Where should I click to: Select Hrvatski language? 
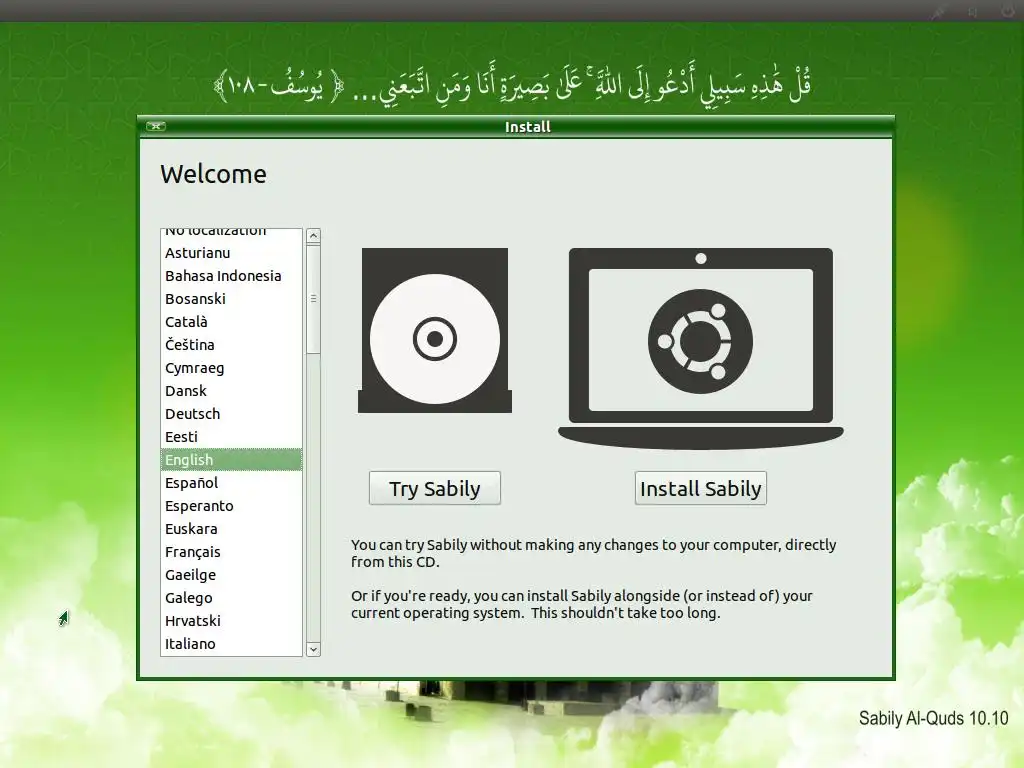[x=231, y=620]
